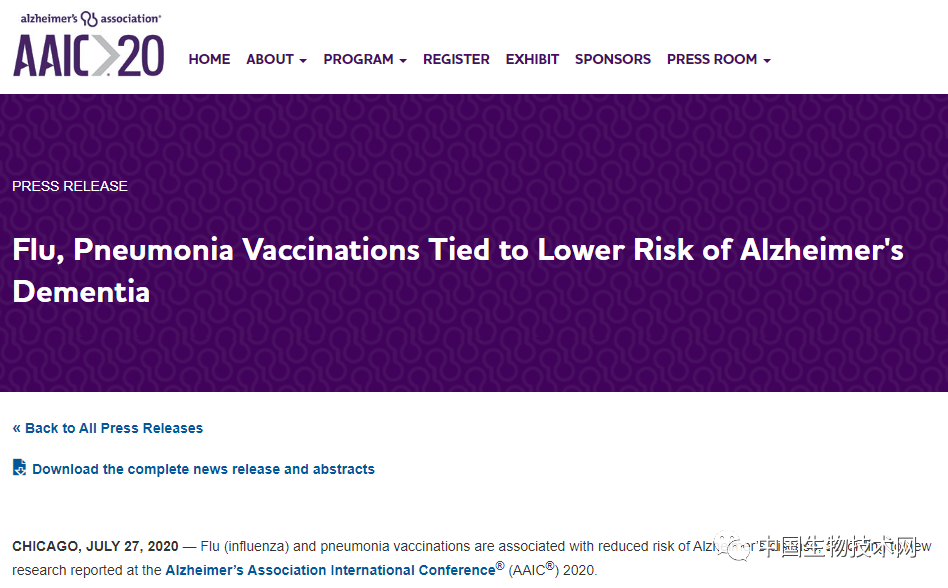This screenshot has width=948, height=588.
Task: Download the complete news release and abstracts
Action: (x=203, y=469)
